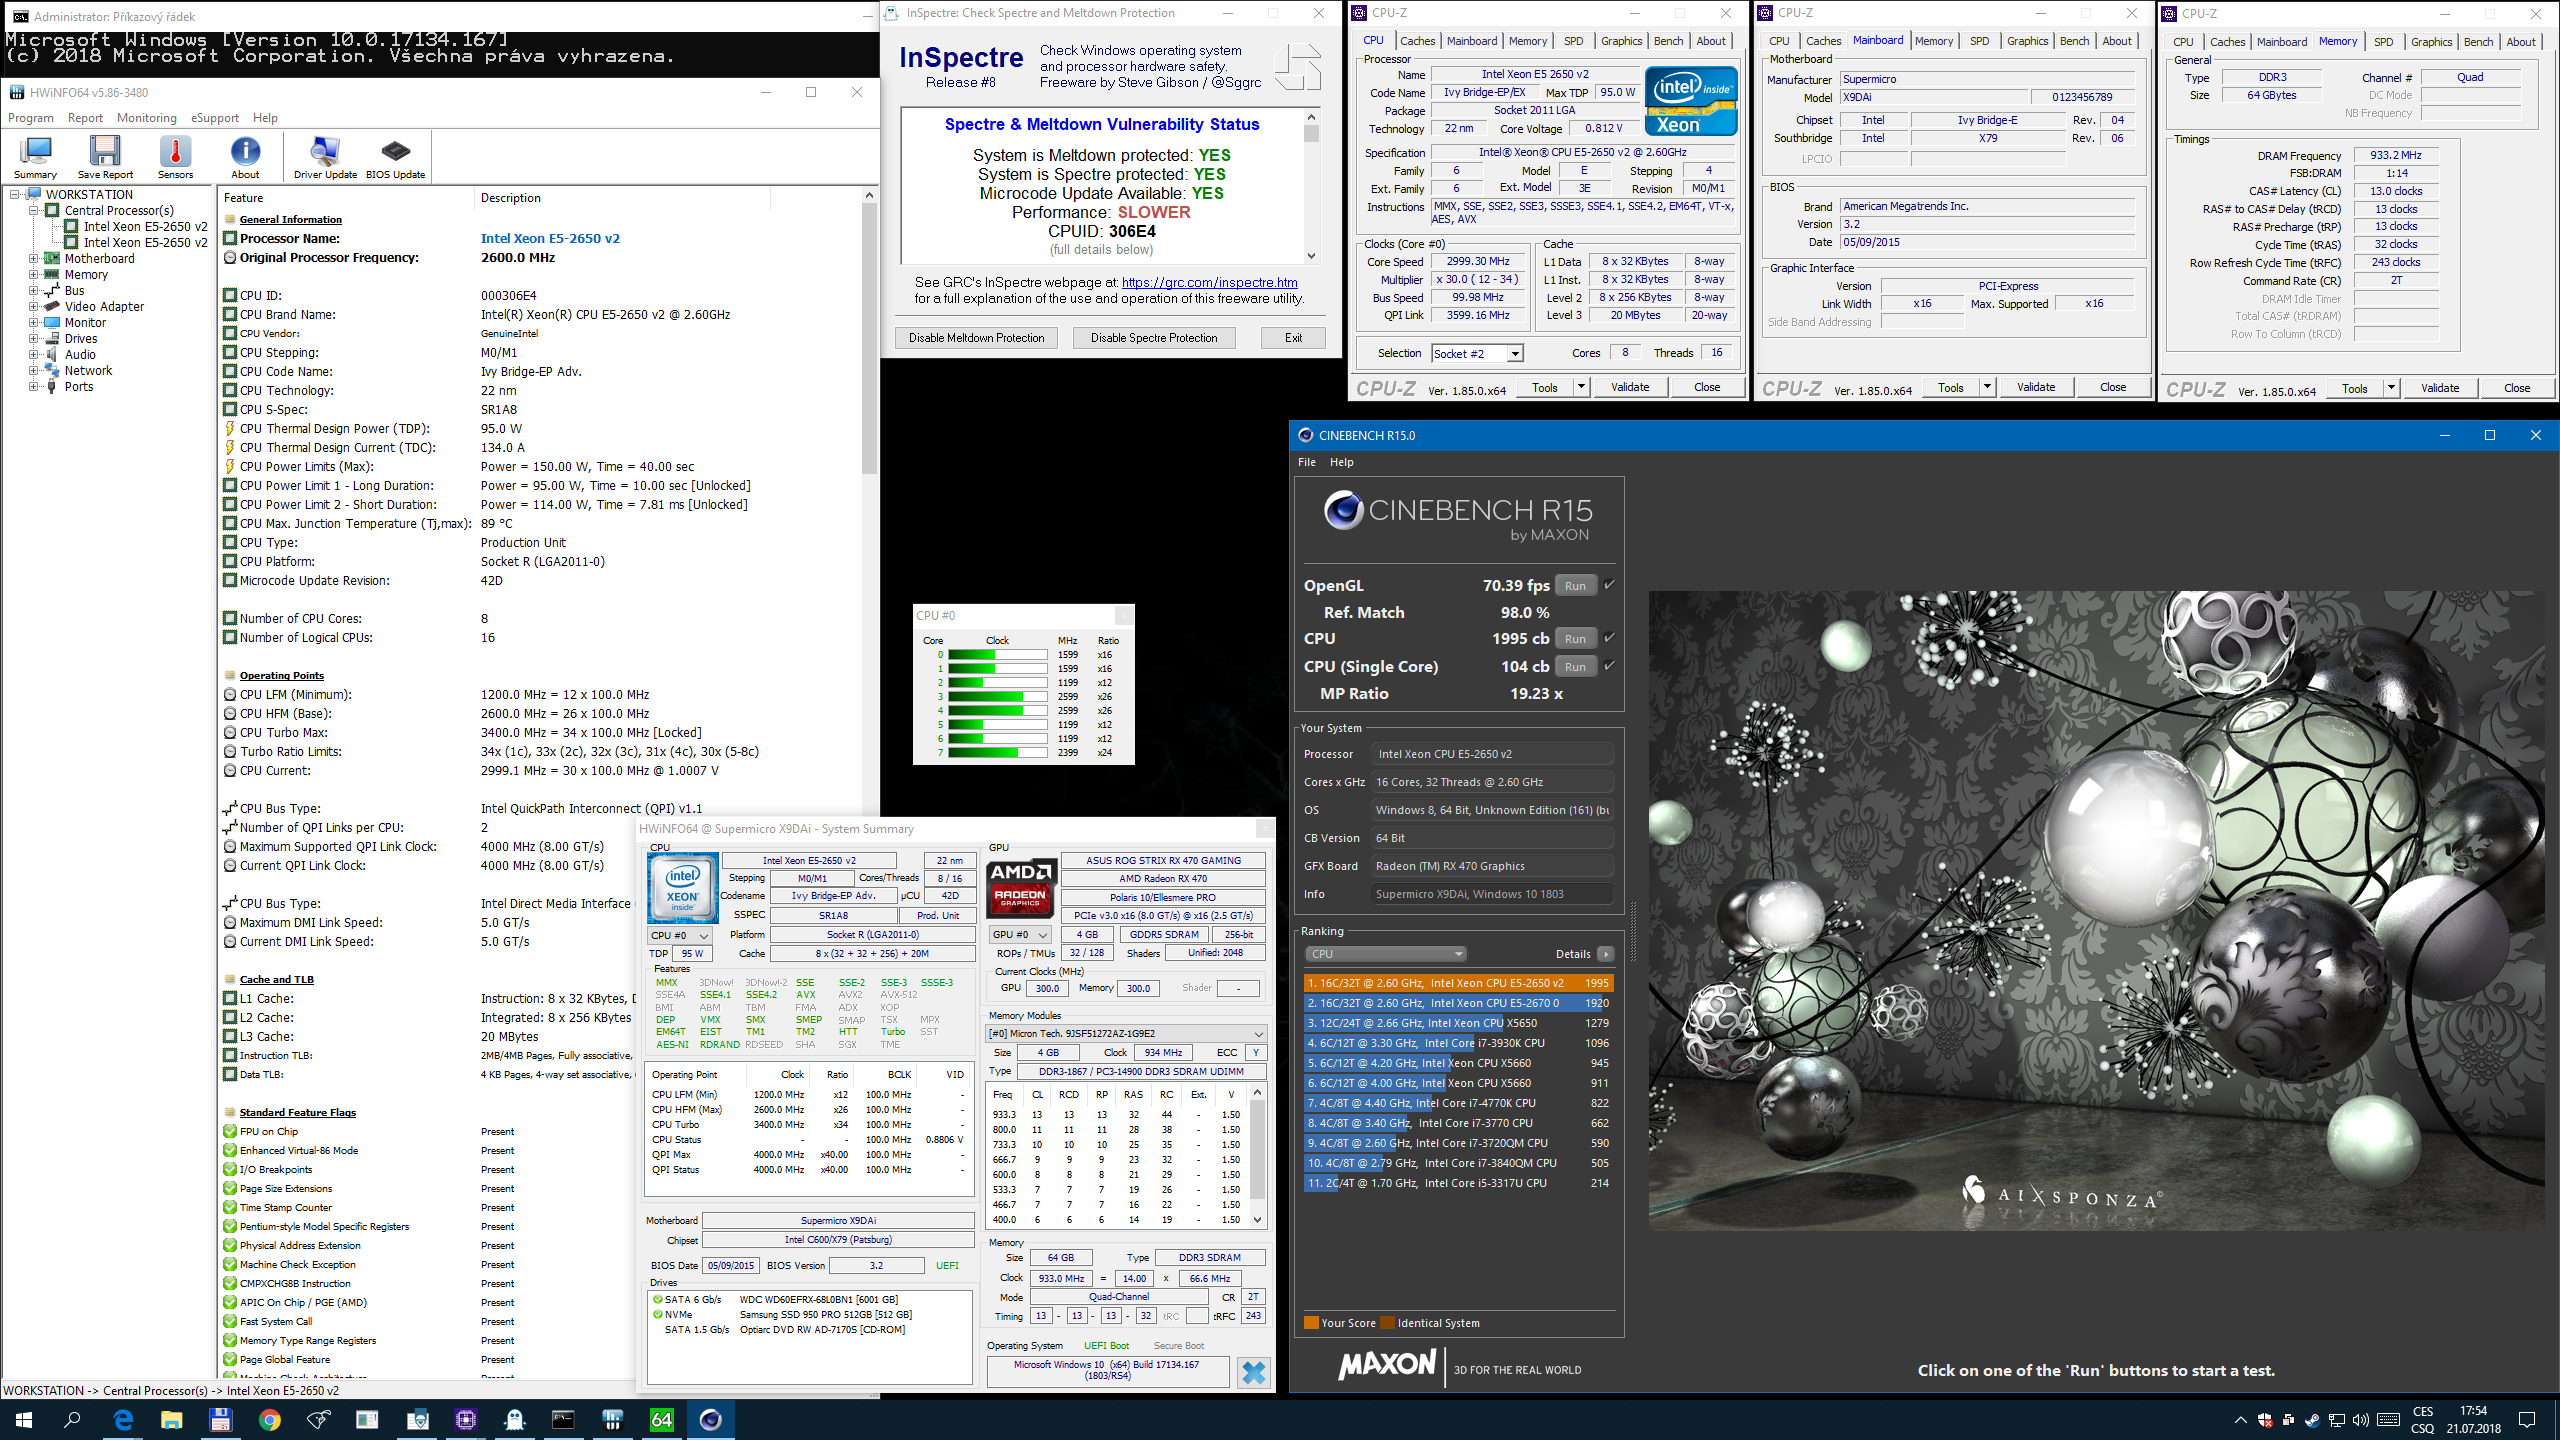Open SPD tab in CPU-Z Motherboard window
2560x1440 pixels.
[x=1979, y=41]
